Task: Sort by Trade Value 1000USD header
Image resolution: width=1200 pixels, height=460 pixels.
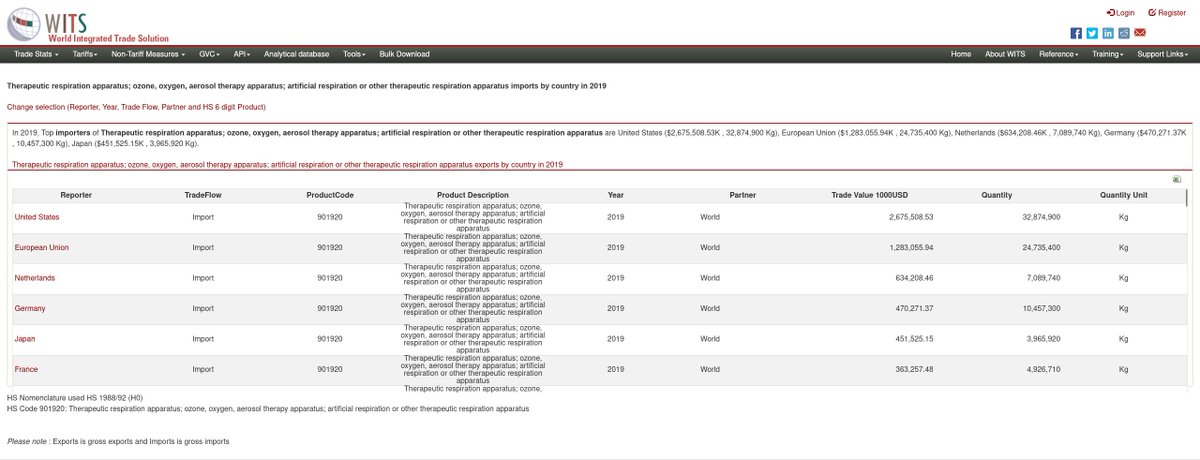Action: coord(869,195)
